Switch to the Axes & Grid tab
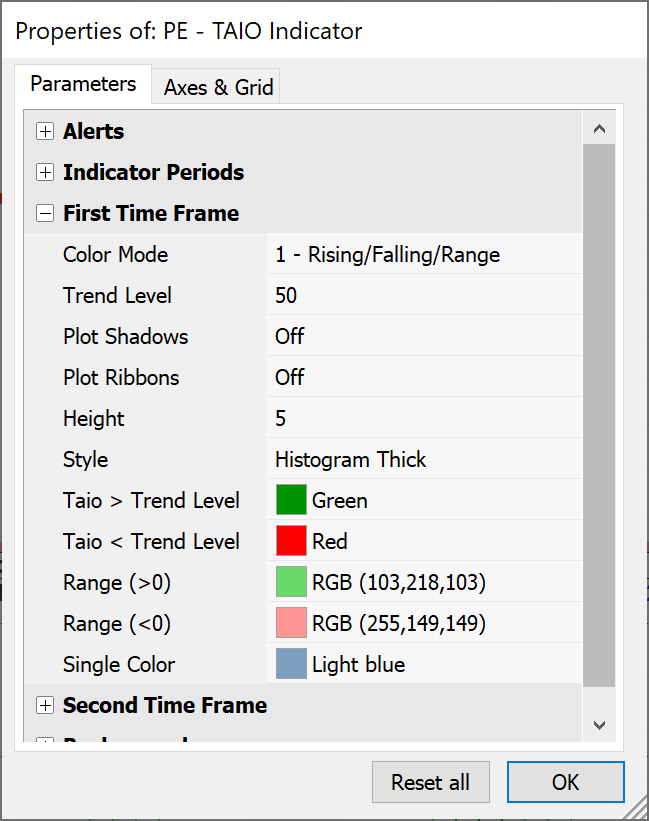Viewport: 649px width, 821px height. (218, 87)
